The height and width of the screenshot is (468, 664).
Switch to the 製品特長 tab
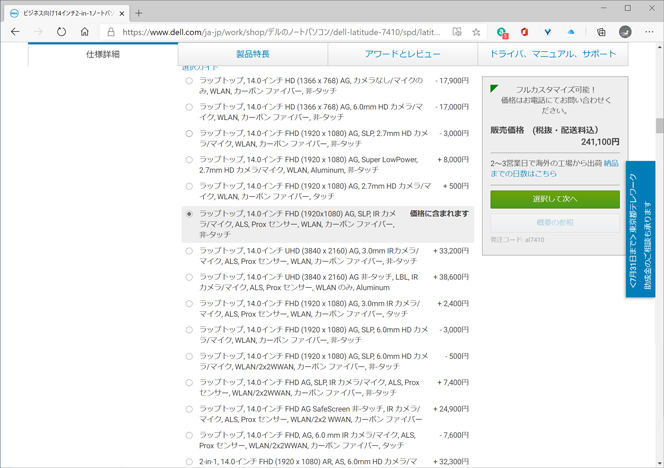253,54
